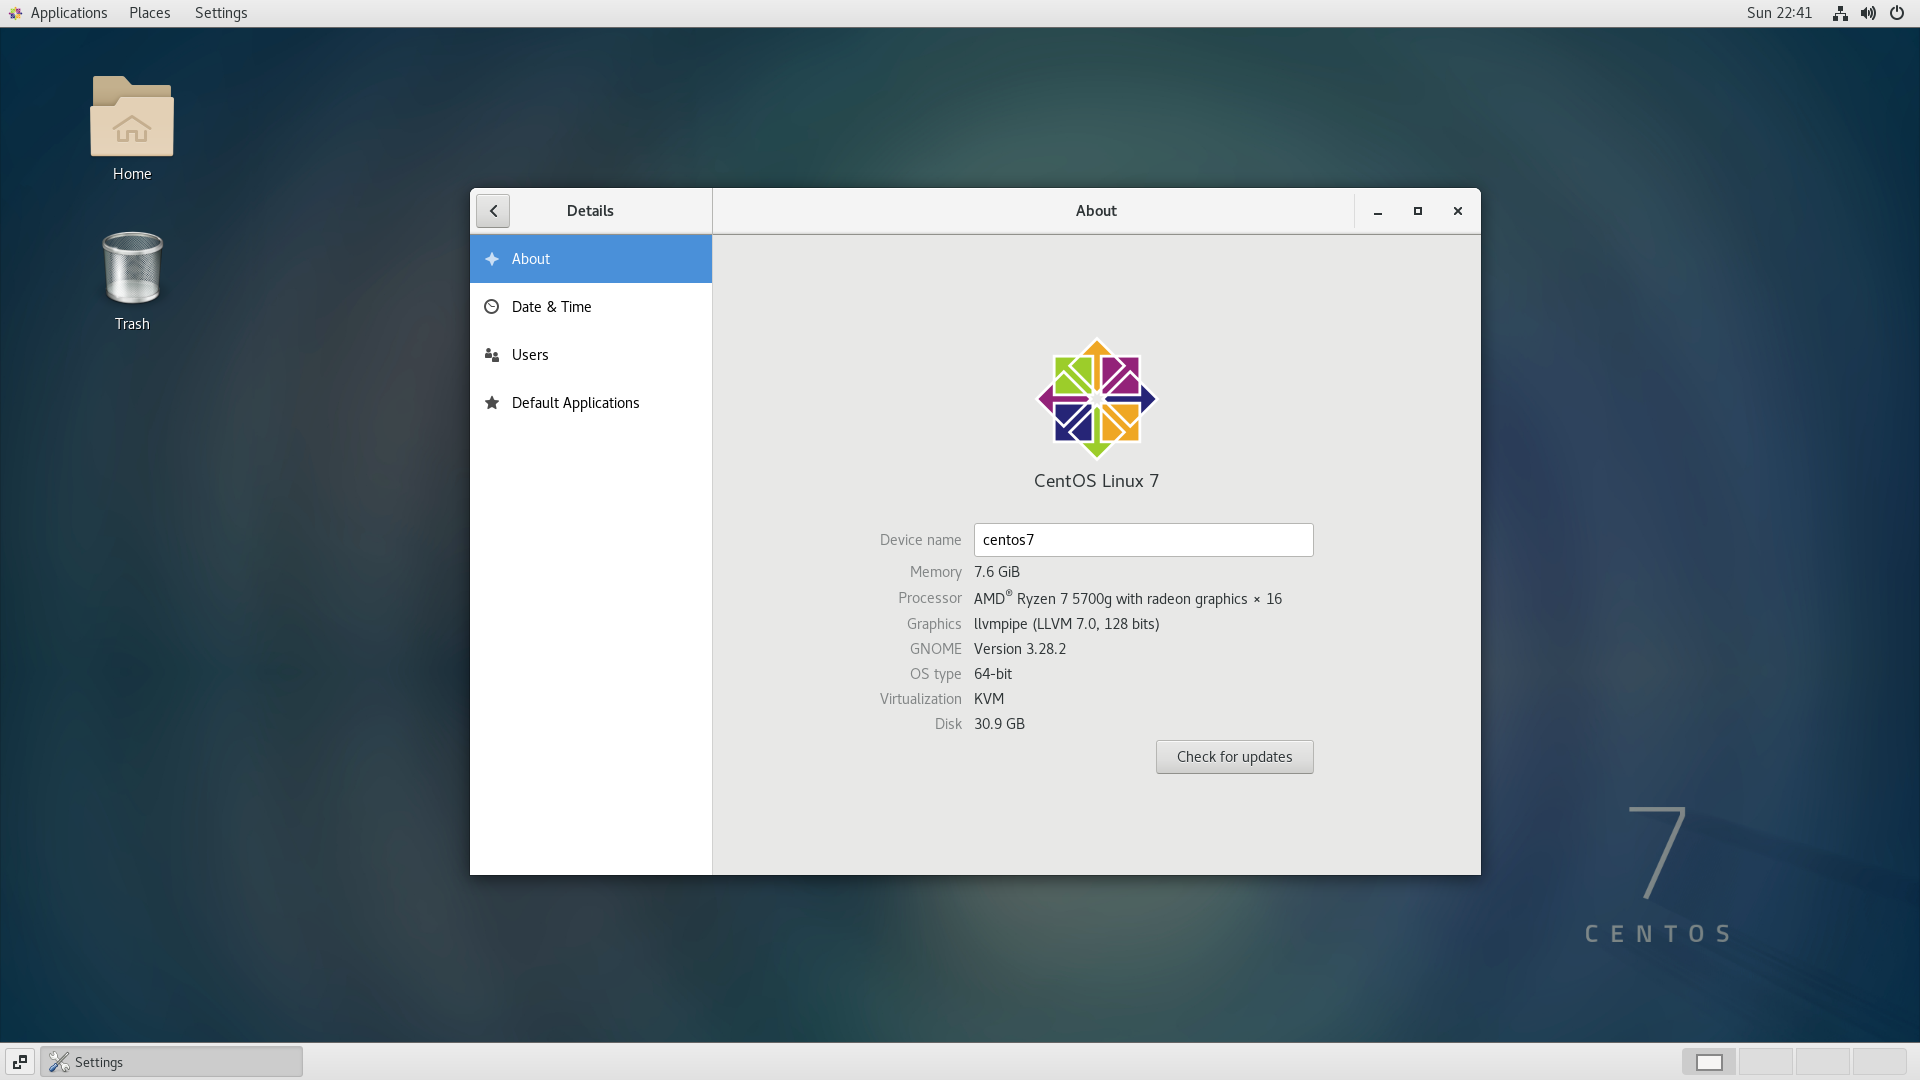1920x1080 pixels.
Task: Switch to the second workspace
Action: [x=1766, y=1062]
